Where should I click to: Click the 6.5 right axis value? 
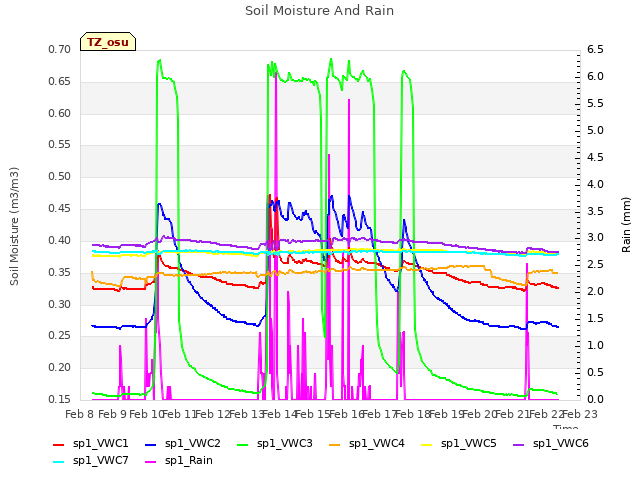595,50
